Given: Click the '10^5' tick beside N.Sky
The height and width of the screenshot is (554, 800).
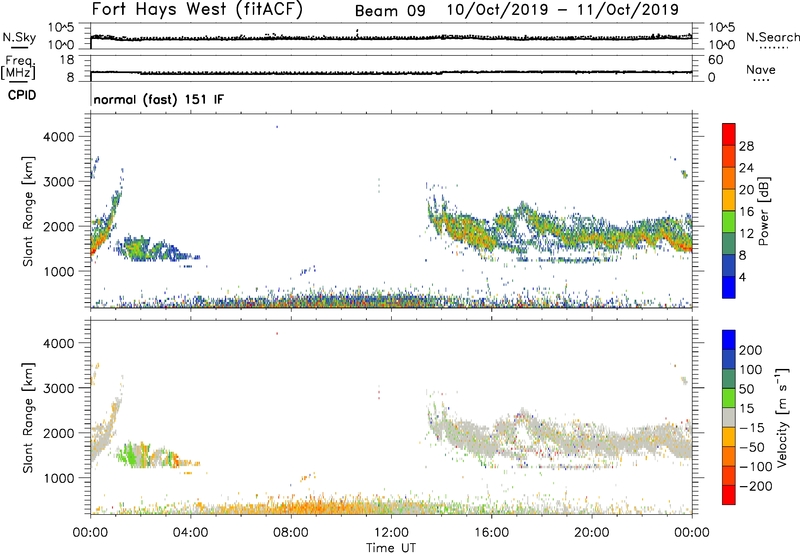Looking at the screenshot, I should 61,28.
